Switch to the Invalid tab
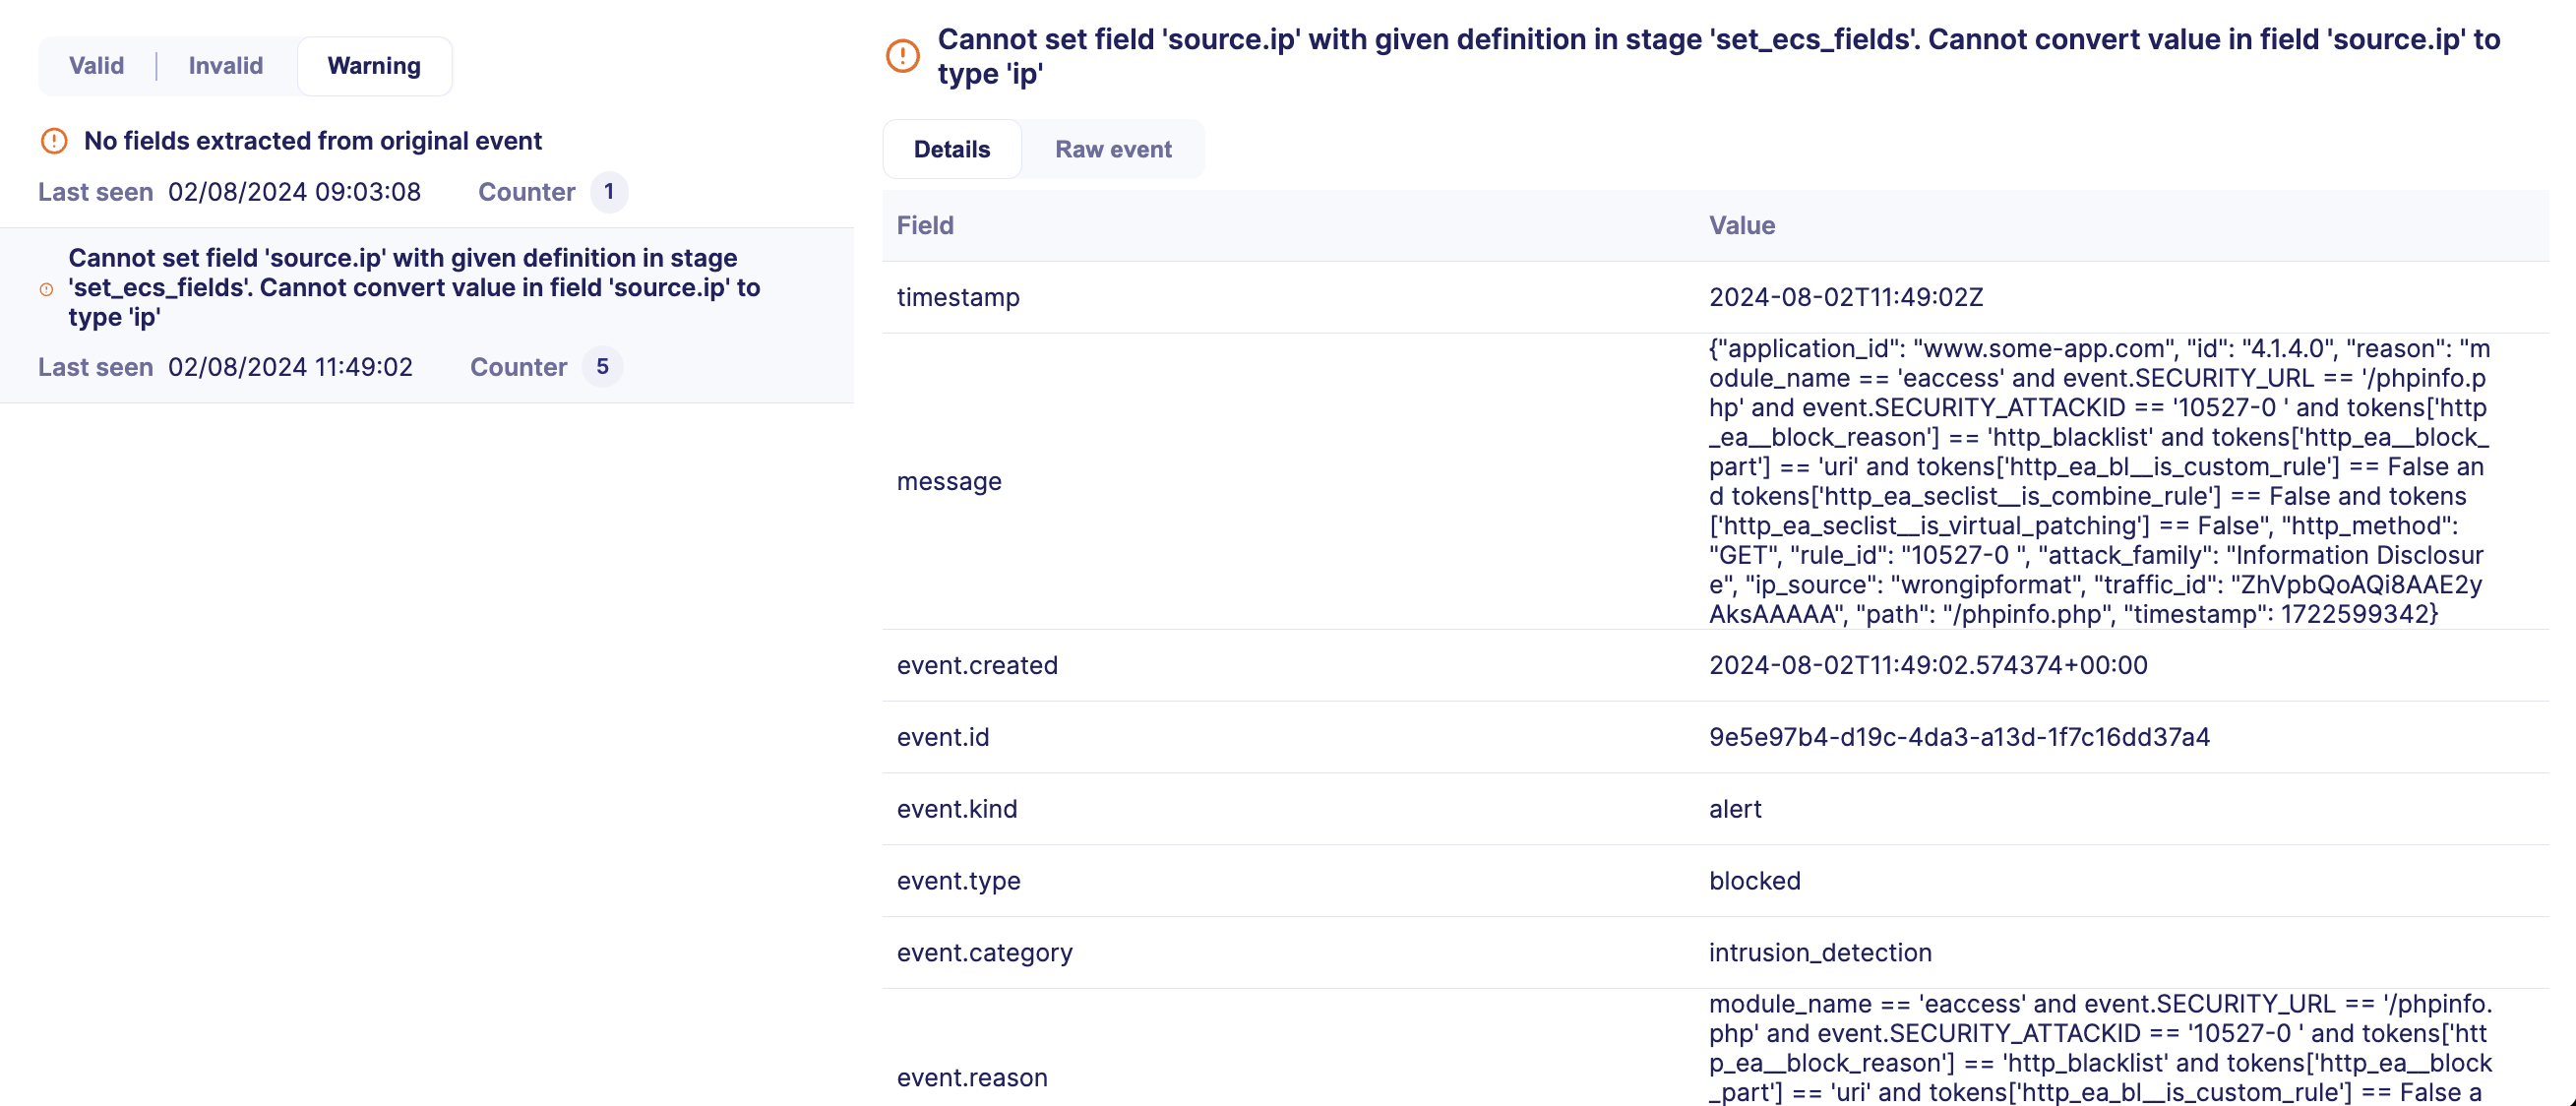2576x1106 pixels. point(225,65)
